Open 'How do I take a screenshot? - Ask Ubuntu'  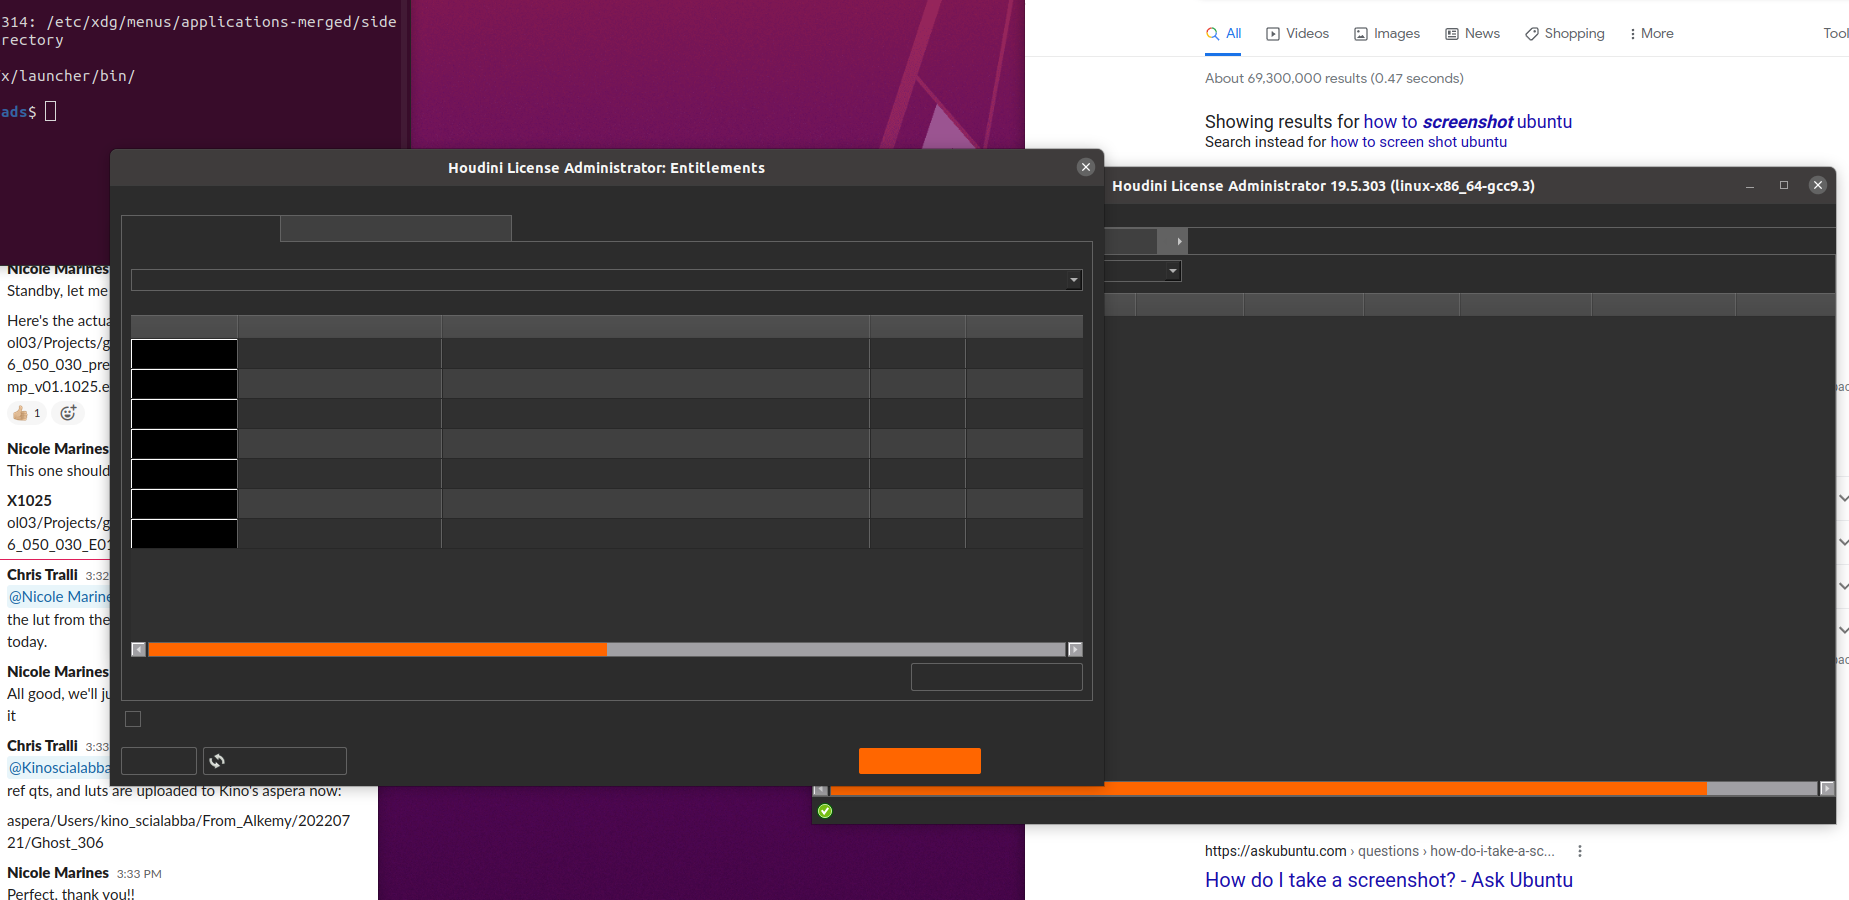[1389, 880]
